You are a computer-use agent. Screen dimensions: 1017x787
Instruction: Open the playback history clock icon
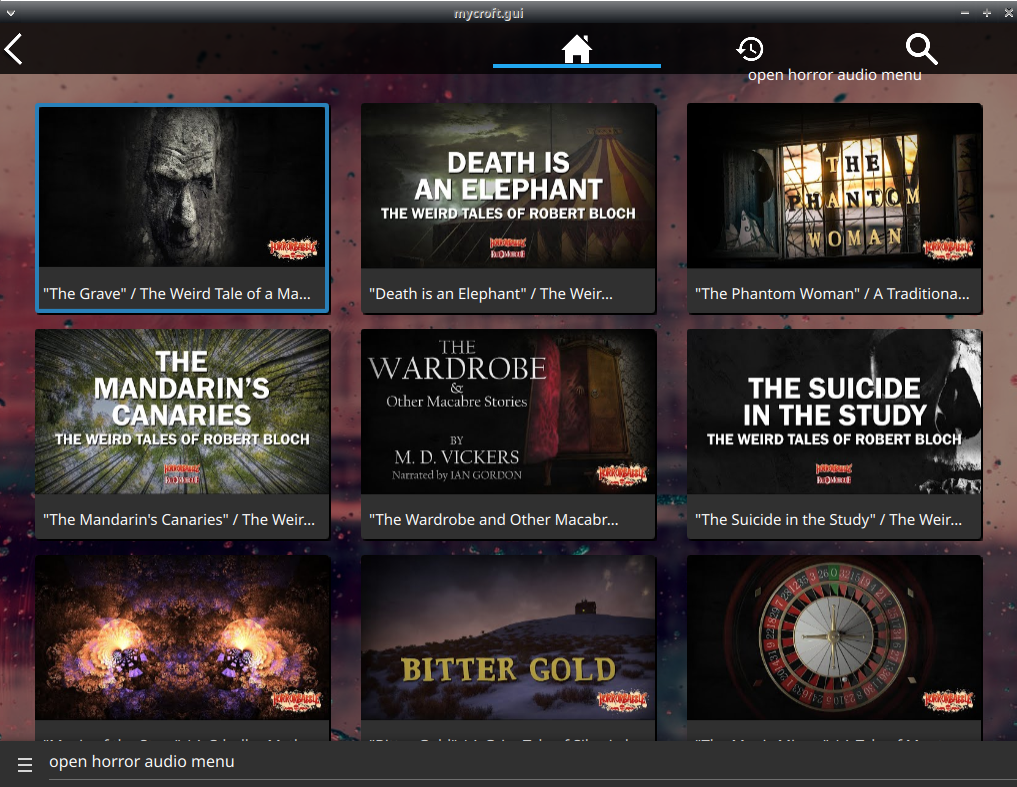point(750,49)
